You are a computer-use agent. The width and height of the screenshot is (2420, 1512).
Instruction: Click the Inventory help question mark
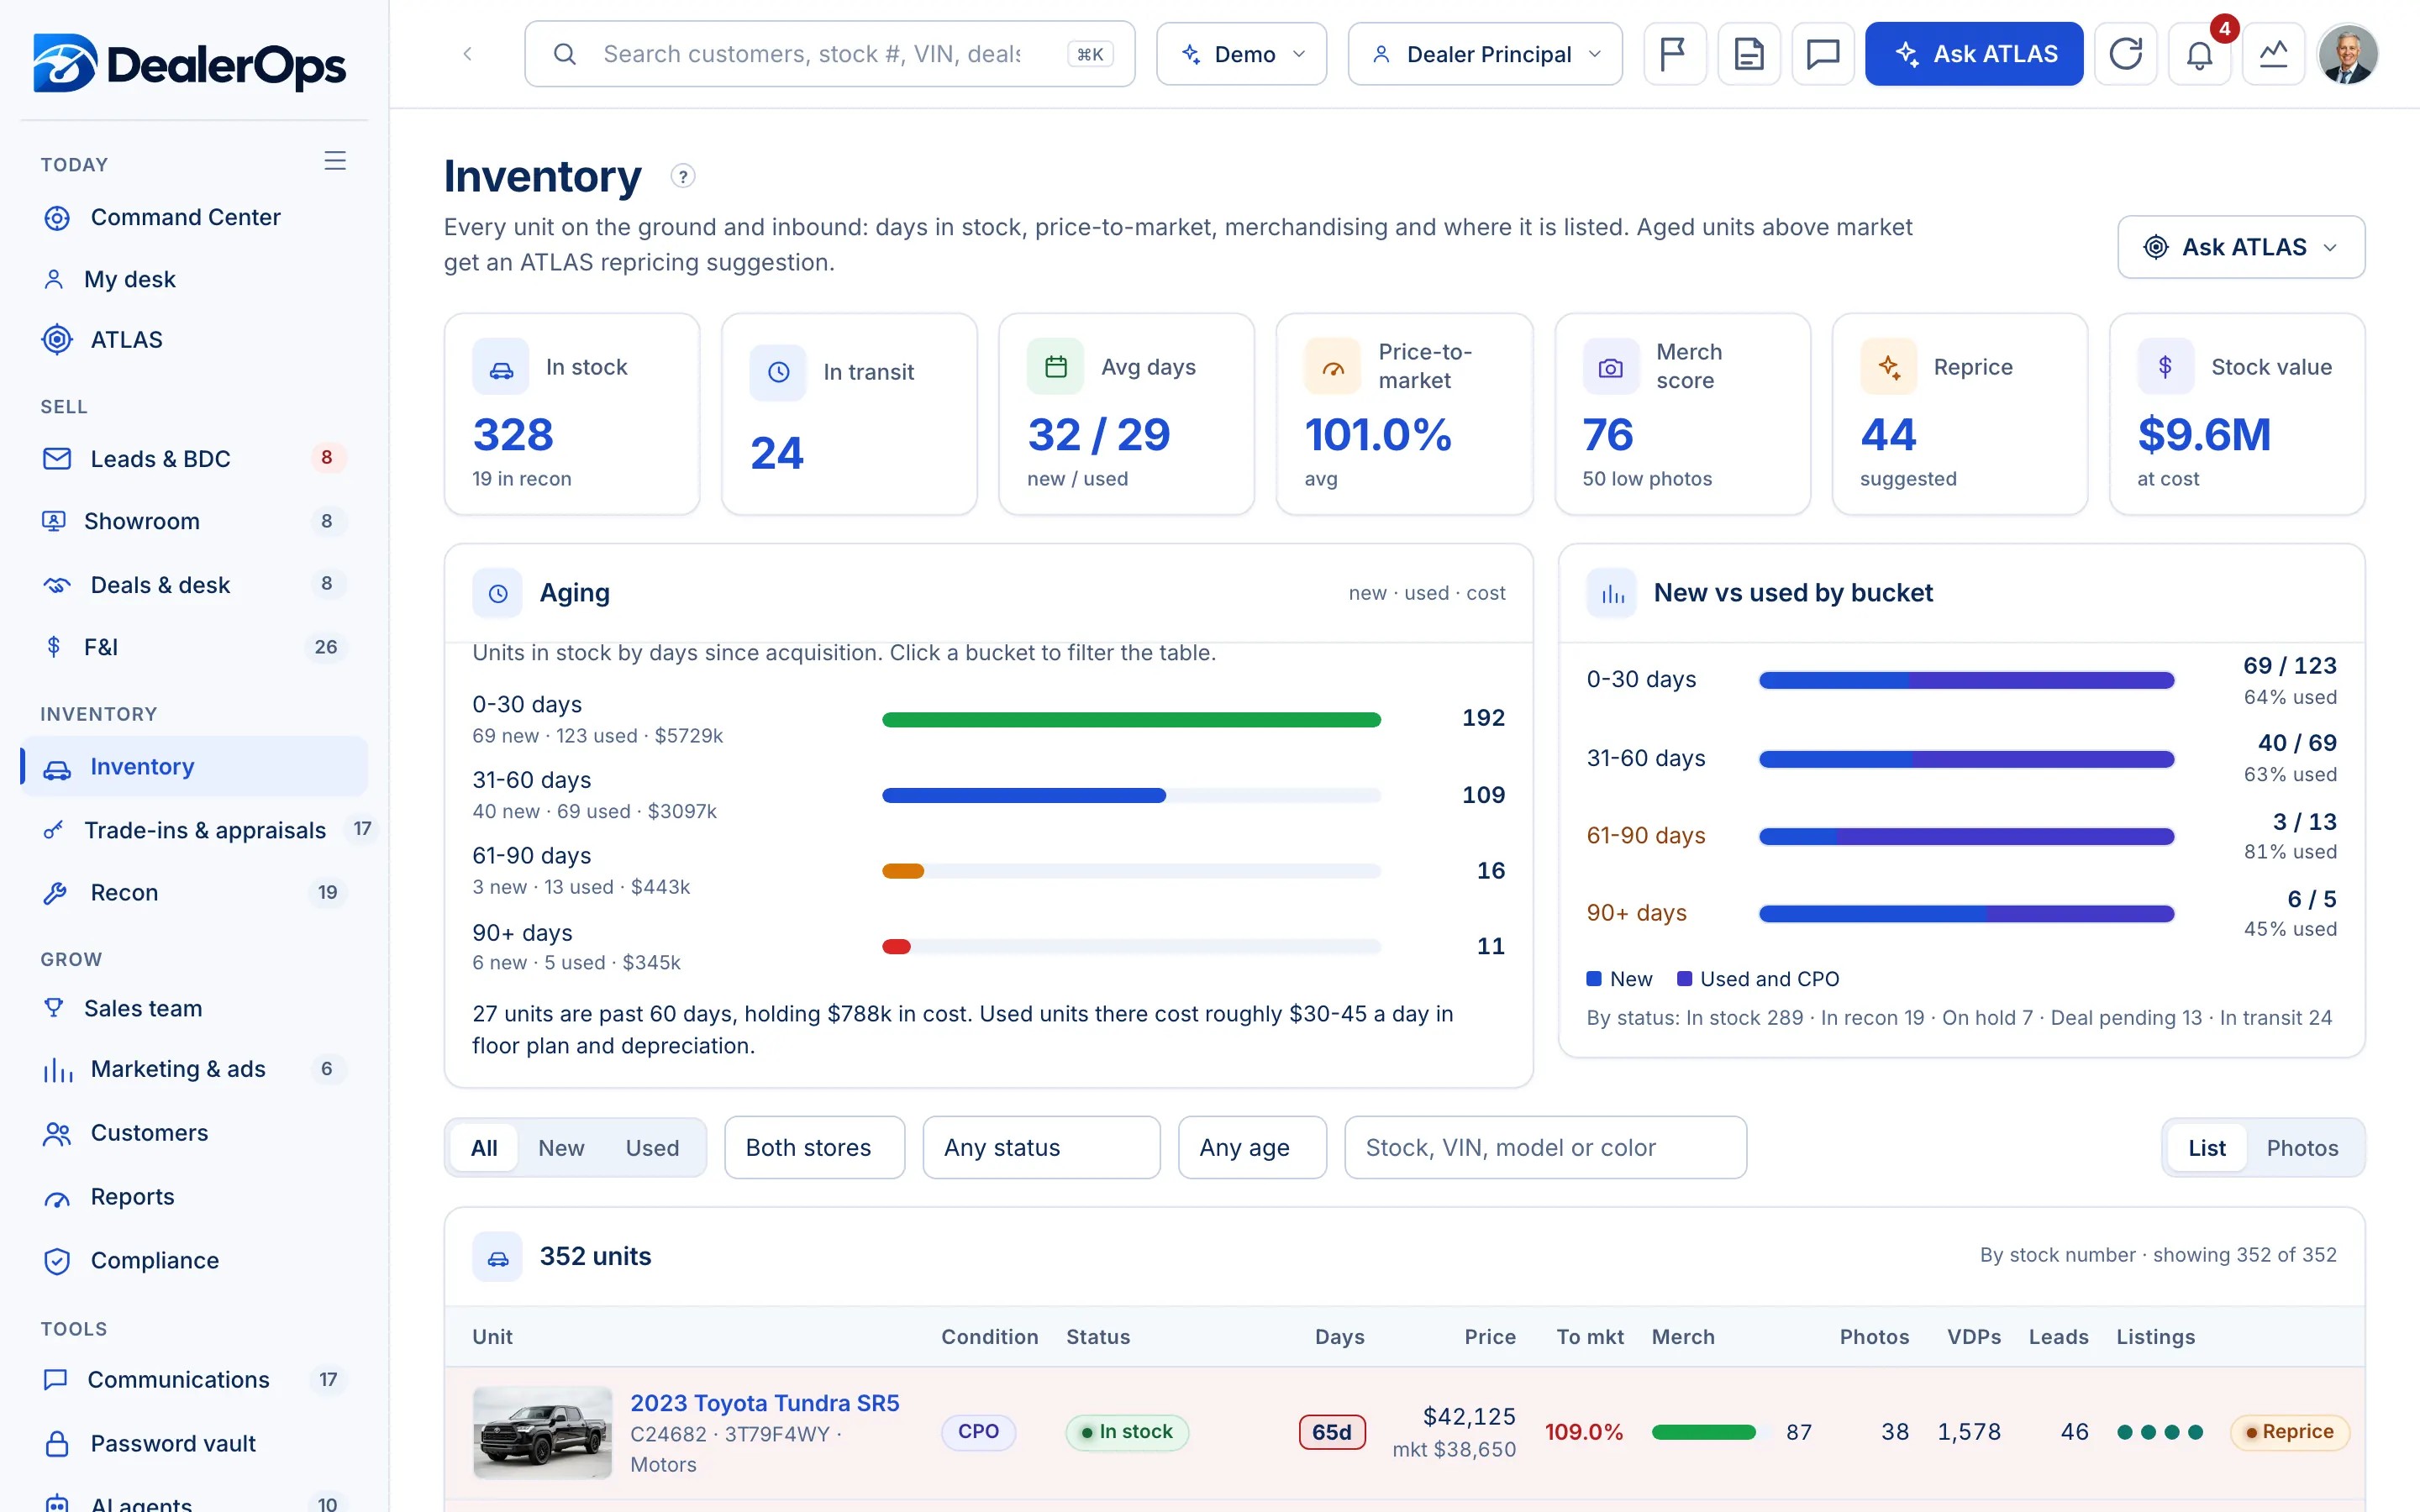pyautogui.click(x=682, y=177)
